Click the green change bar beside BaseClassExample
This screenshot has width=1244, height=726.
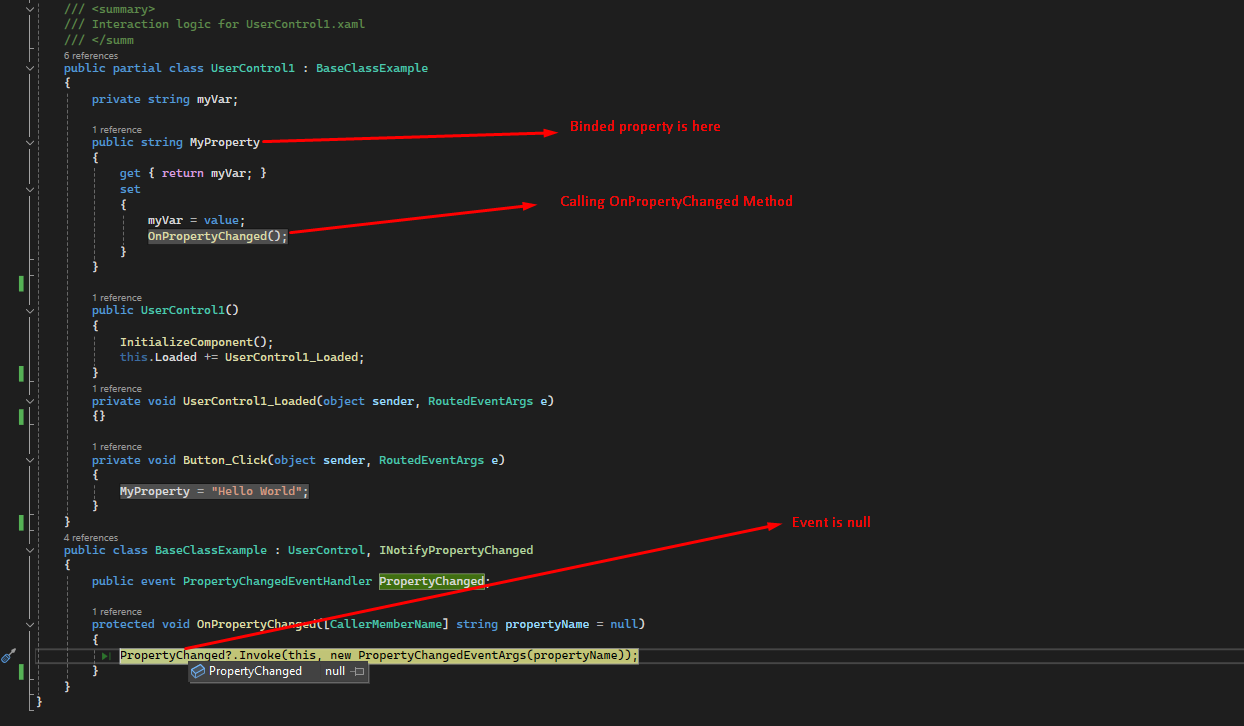click(x=21, y=670)
